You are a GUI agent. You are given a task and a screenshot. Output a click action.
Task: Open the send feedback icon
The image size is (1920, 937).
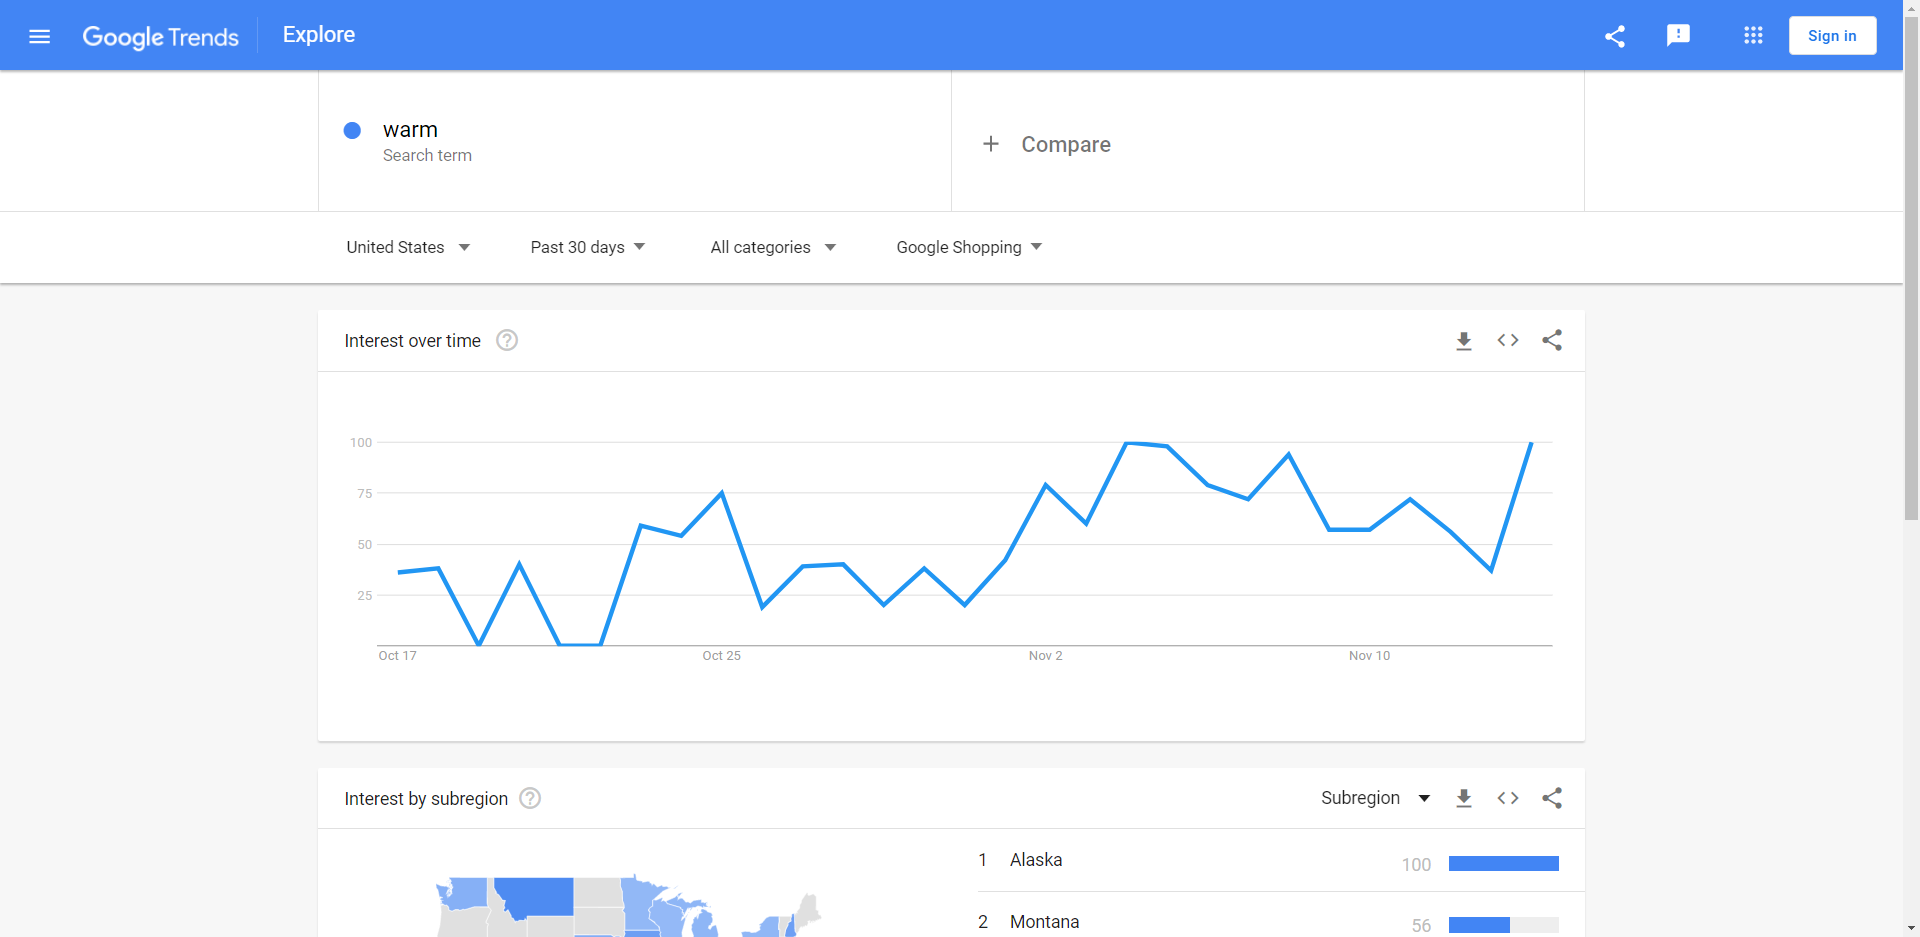pyautogui.click(x=1678, y=36)
